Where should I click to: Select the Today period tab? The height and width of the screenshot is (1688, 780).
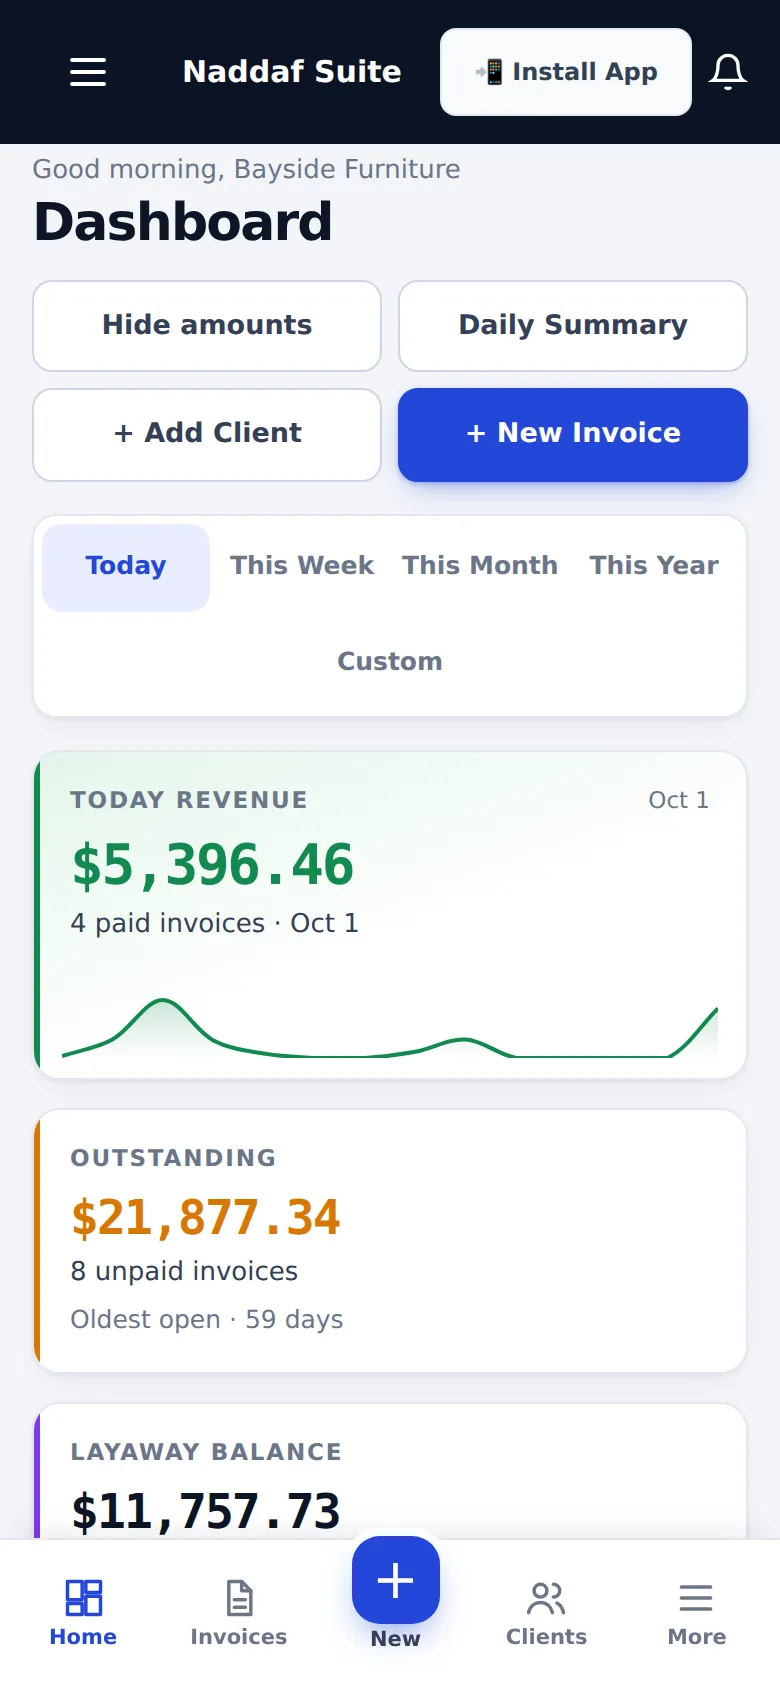(126, 566)
